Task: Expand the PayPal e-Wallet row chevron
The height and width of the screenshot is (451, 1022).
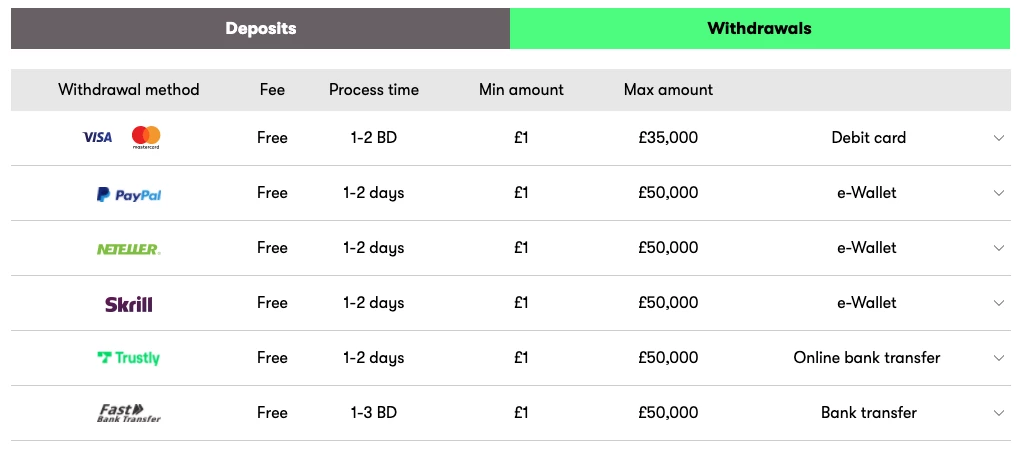Action: [999, 193]
